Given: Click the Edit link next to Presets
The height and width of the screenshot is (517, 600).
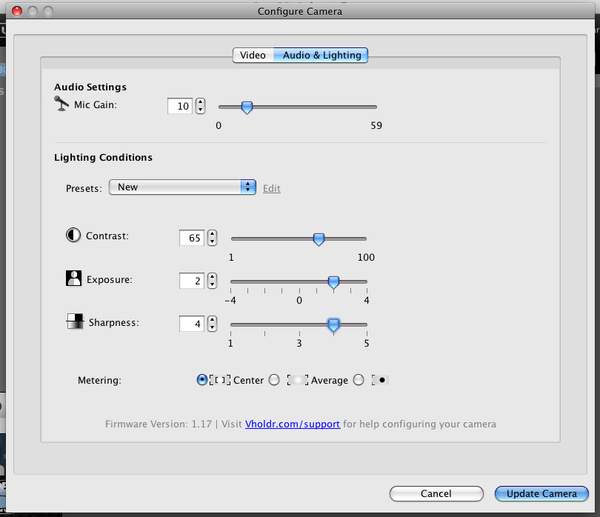Looking at the screenshot, I should pos(272,188).
